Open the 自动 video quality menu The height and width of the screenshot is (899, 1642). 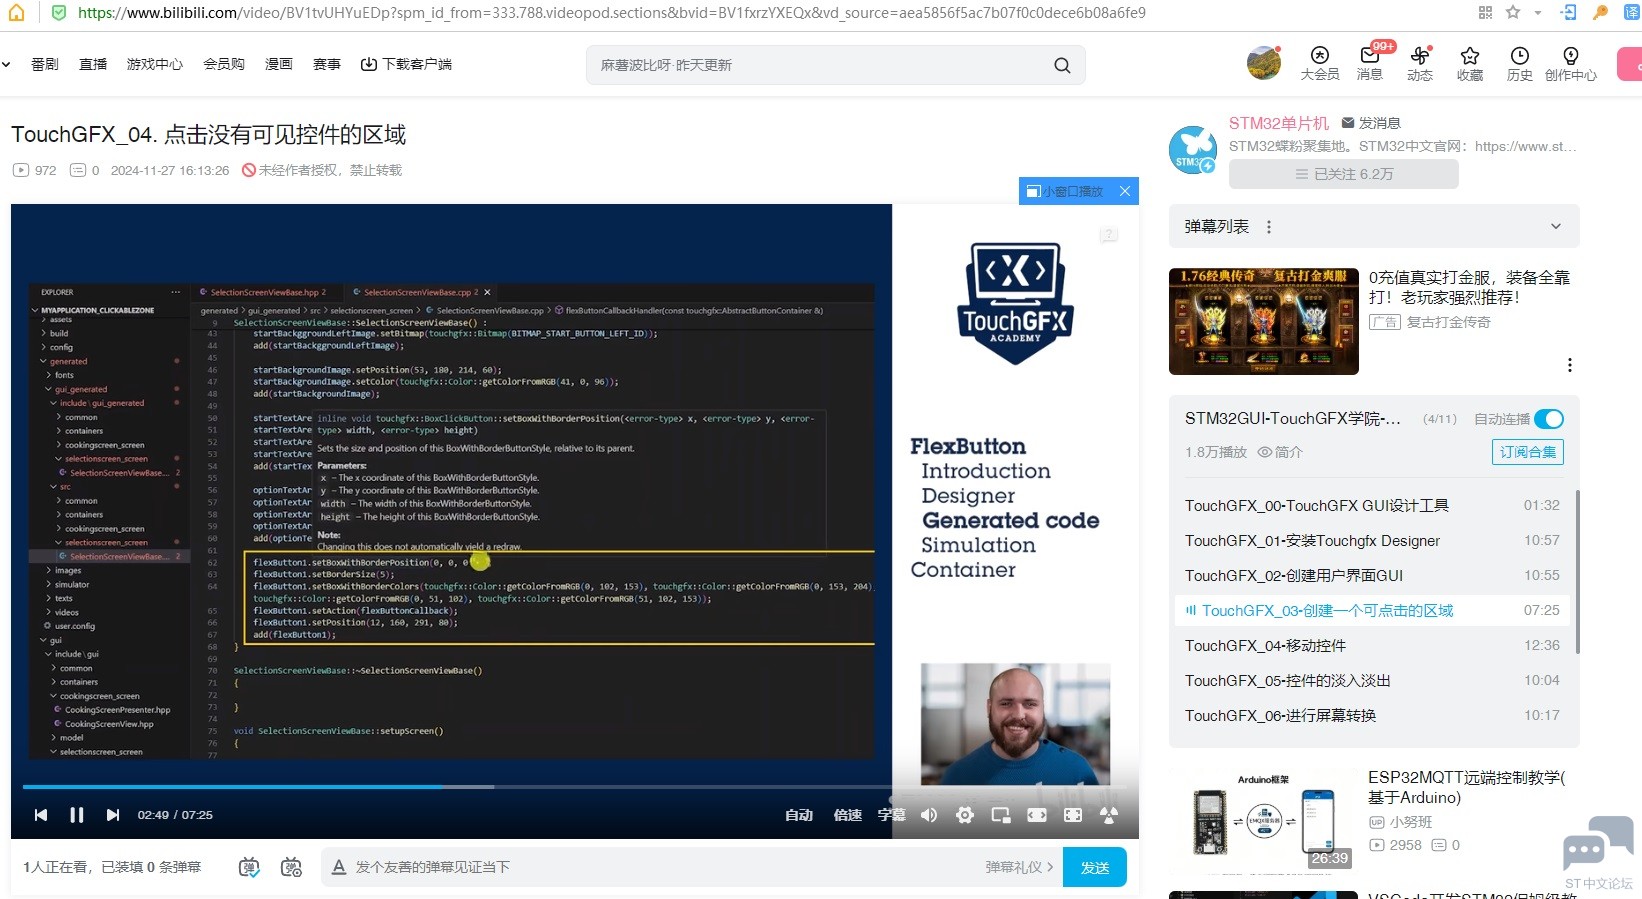click(x=798, y=815)
